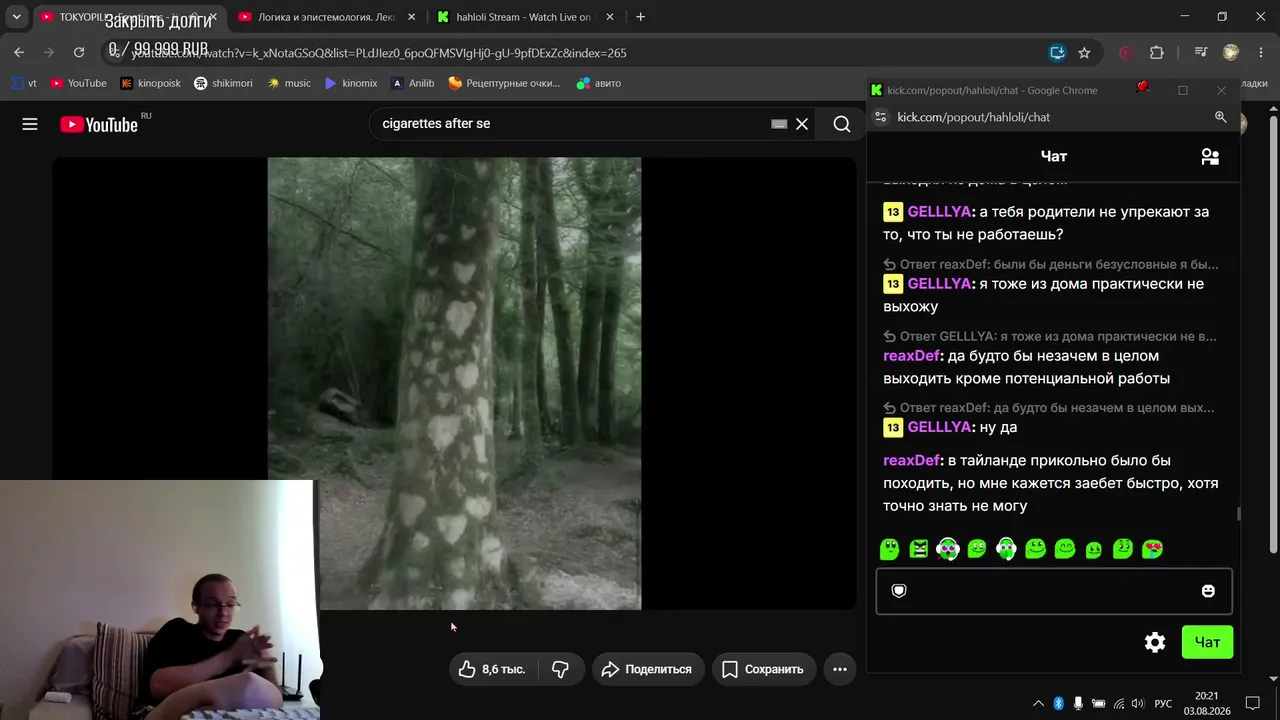The width and height of the screenshot is (1280, 720).
Task: Clear the YouTube search query
Action: [x=802, y=124]
